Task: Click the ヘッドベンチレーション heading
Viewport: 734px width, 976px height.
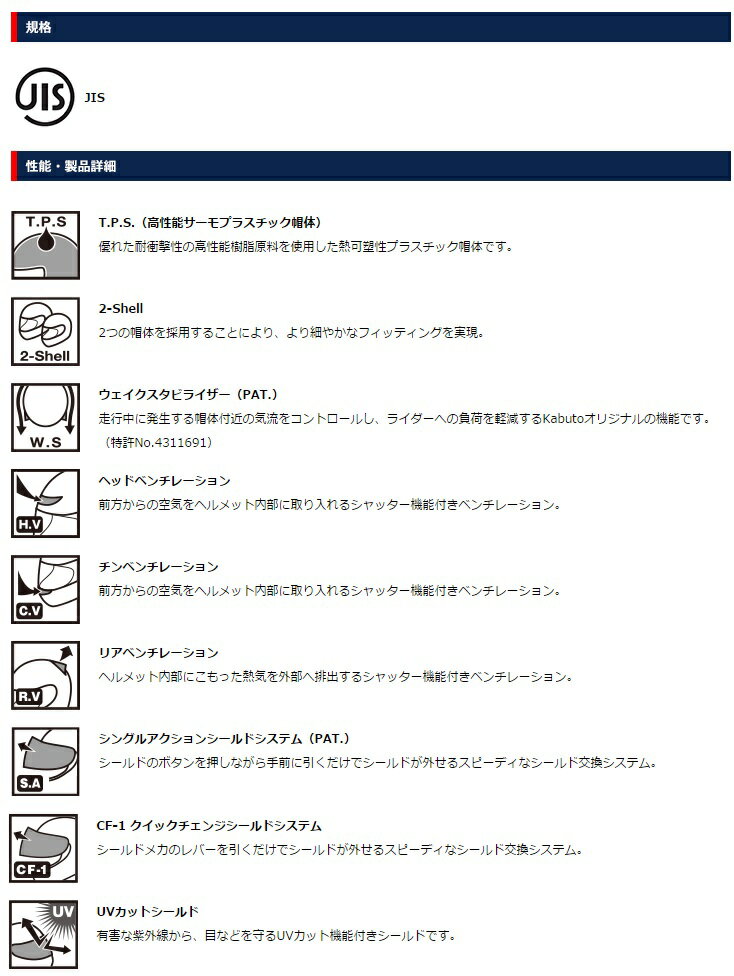Action: click(x=164, y=481)
